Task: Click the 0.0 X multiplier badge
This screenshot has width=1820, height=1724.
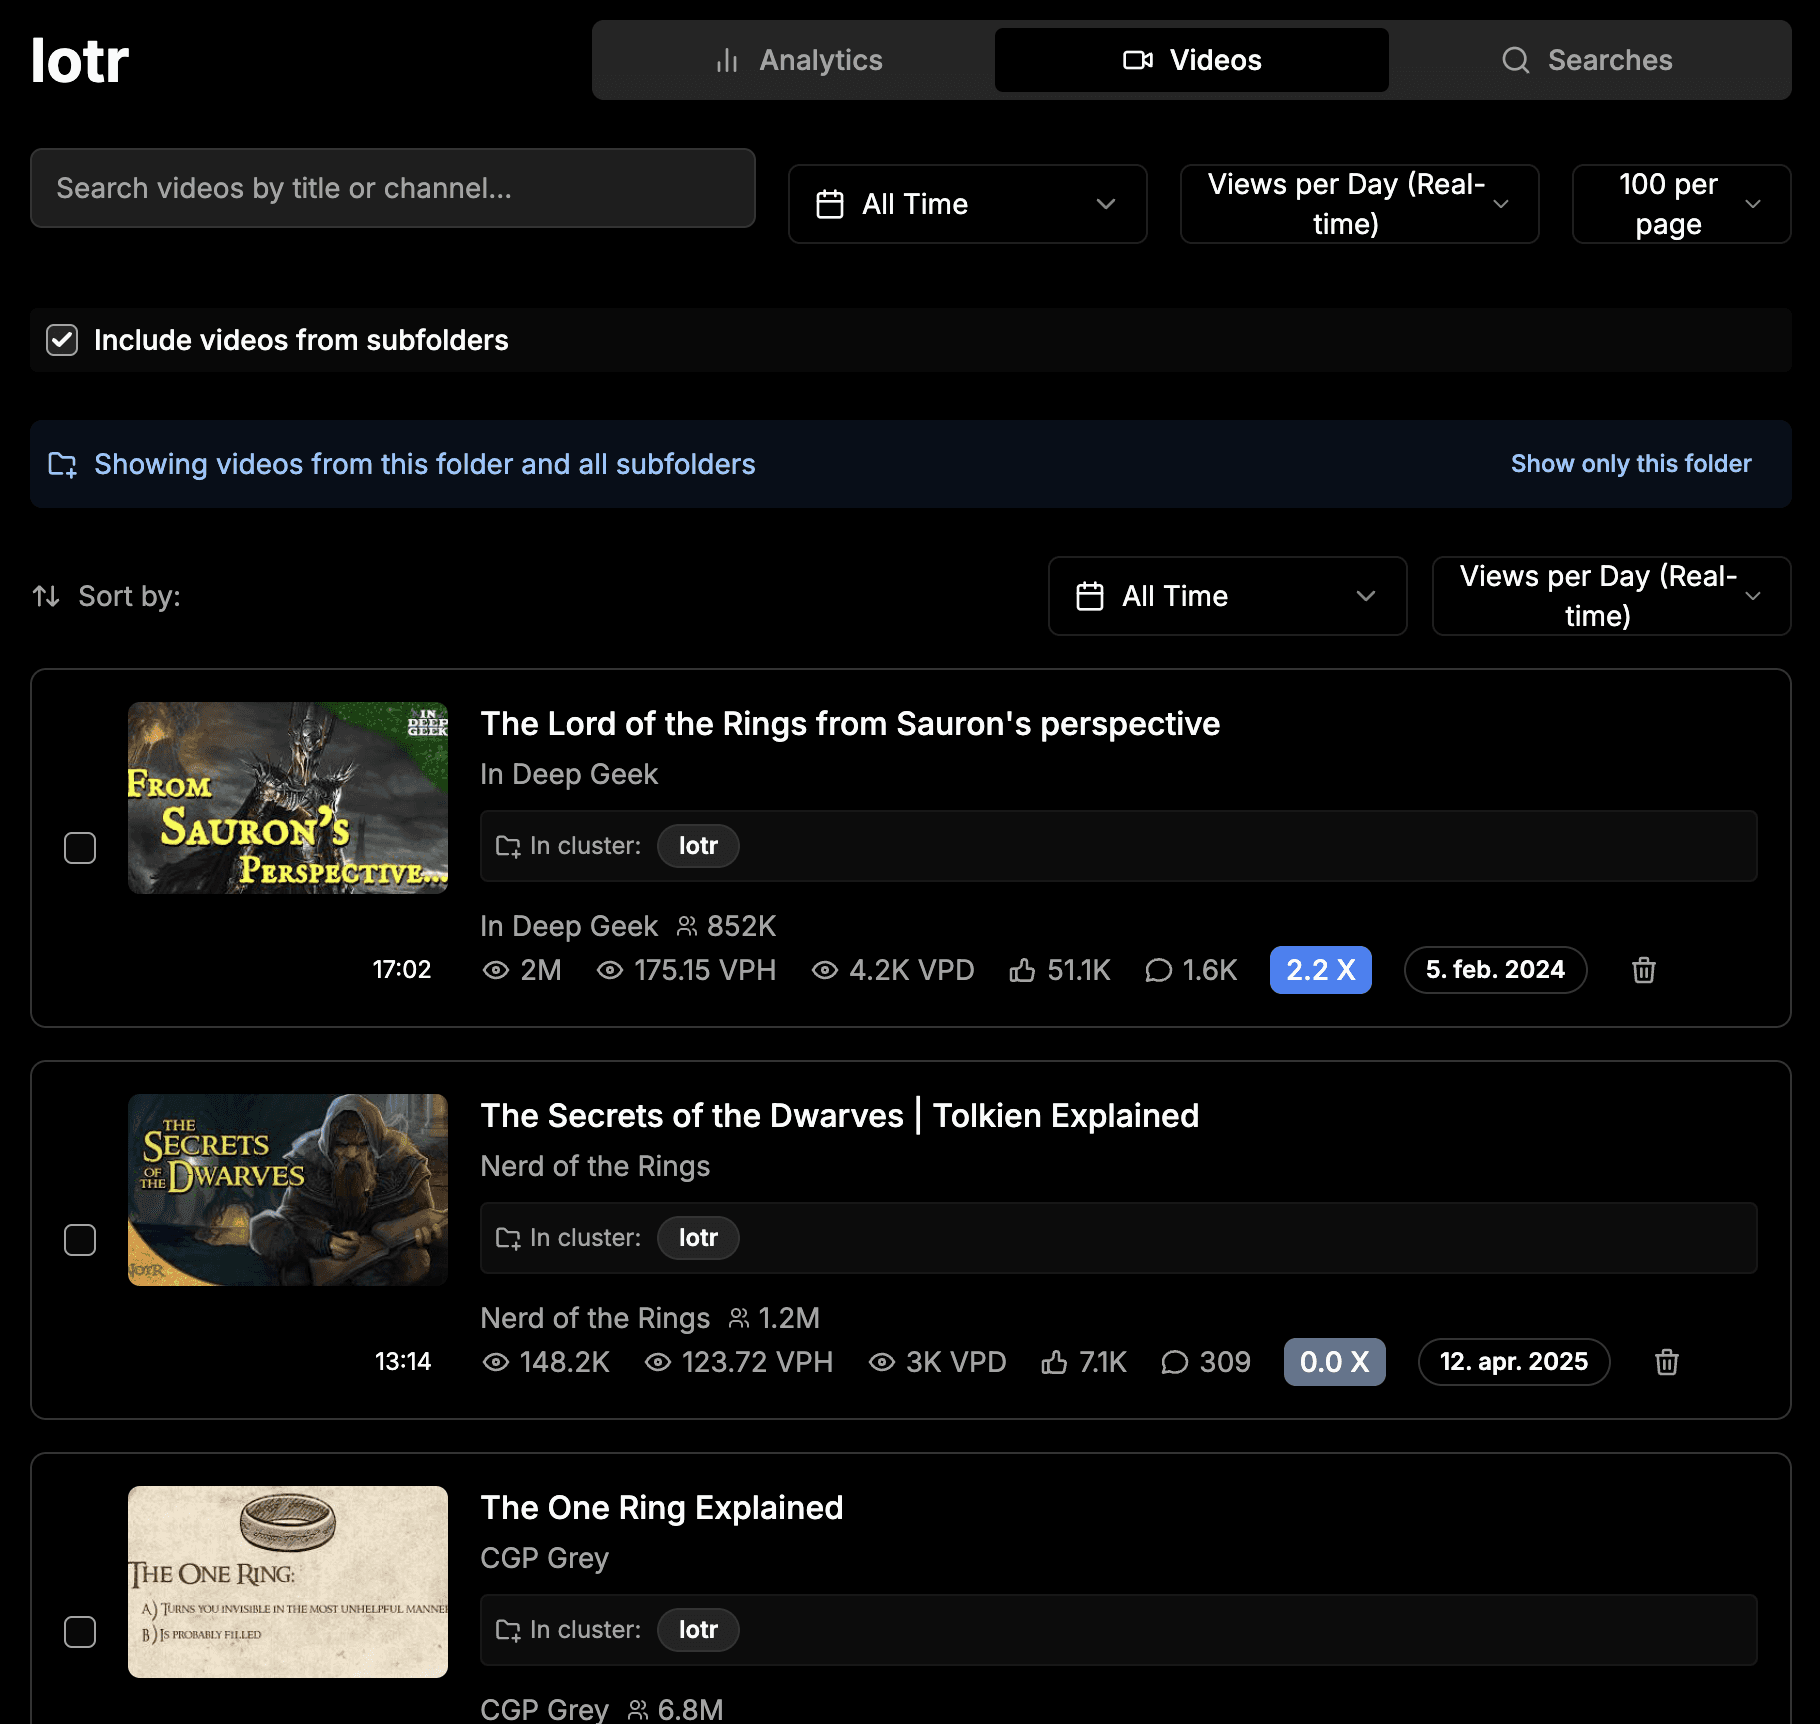Action: click(1334, 1362)
